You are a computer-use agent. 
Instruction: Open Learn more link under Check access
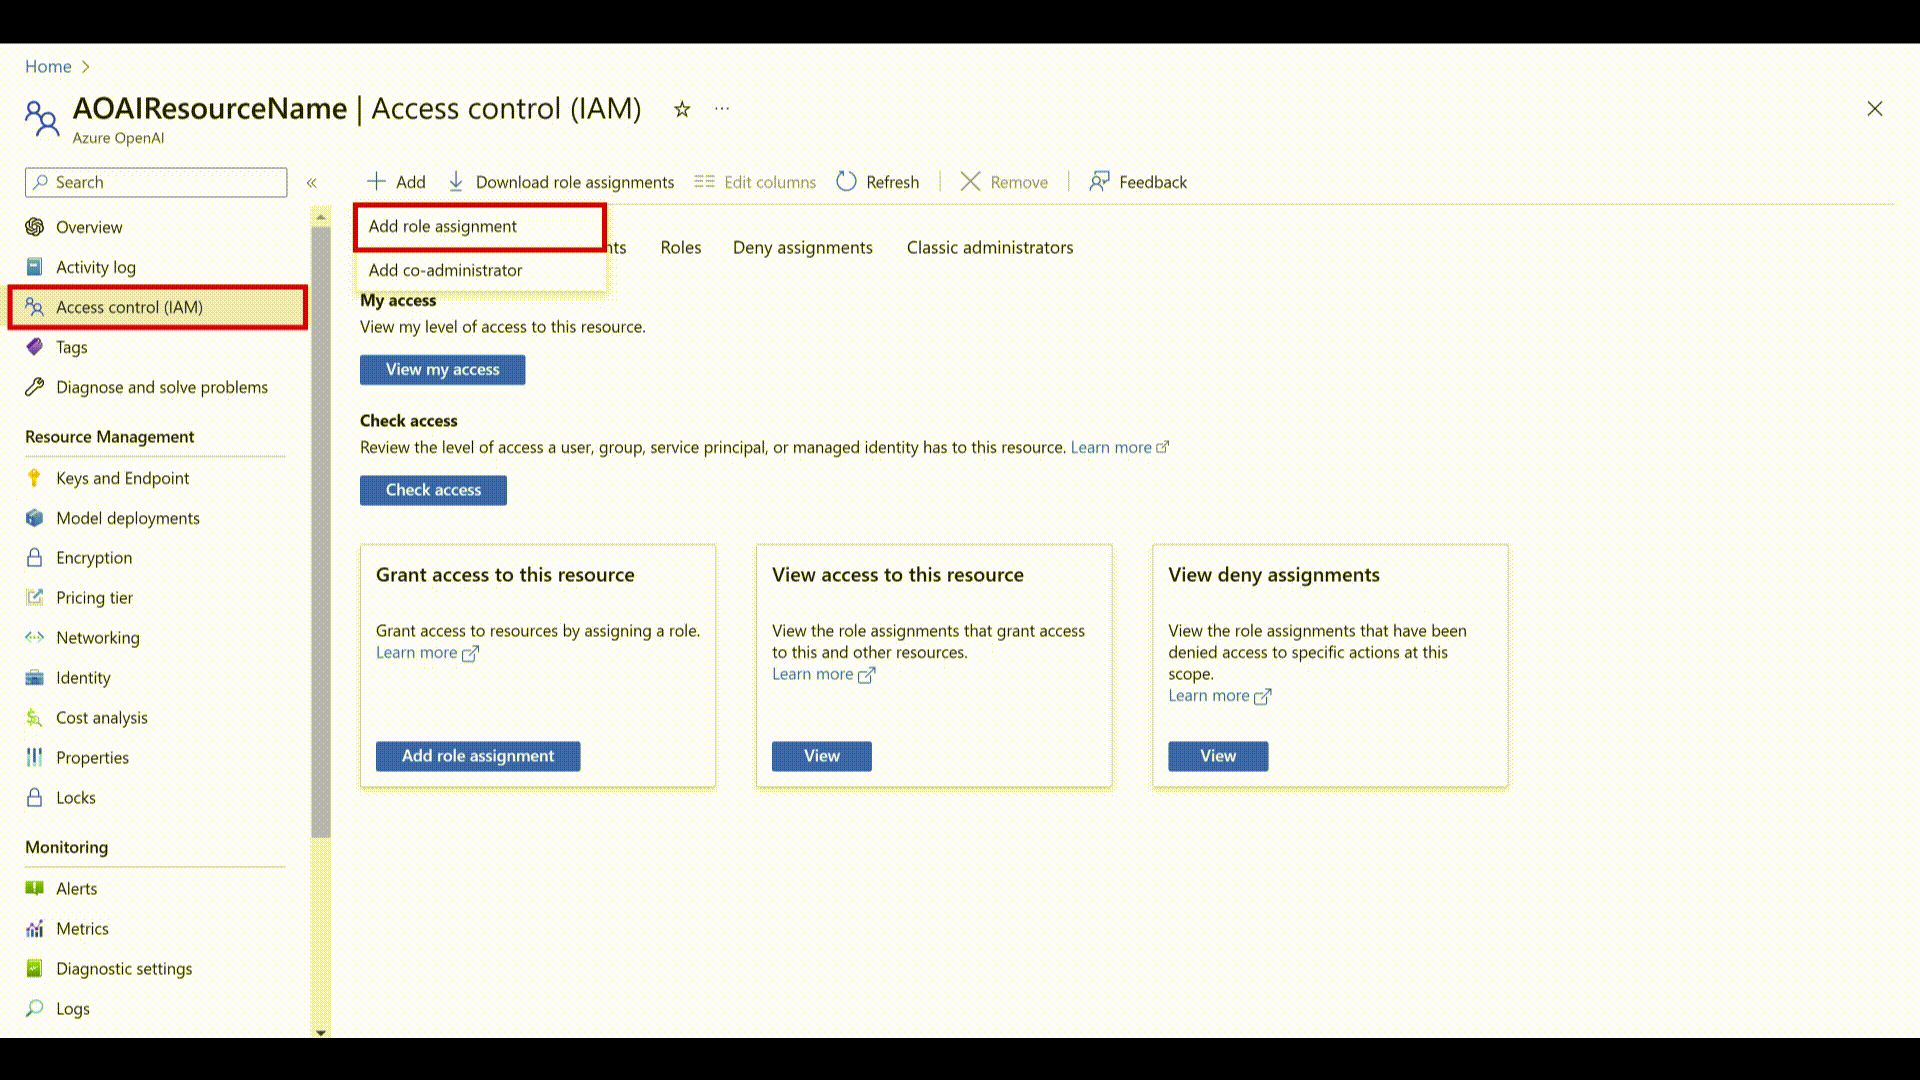(1119, 448)
